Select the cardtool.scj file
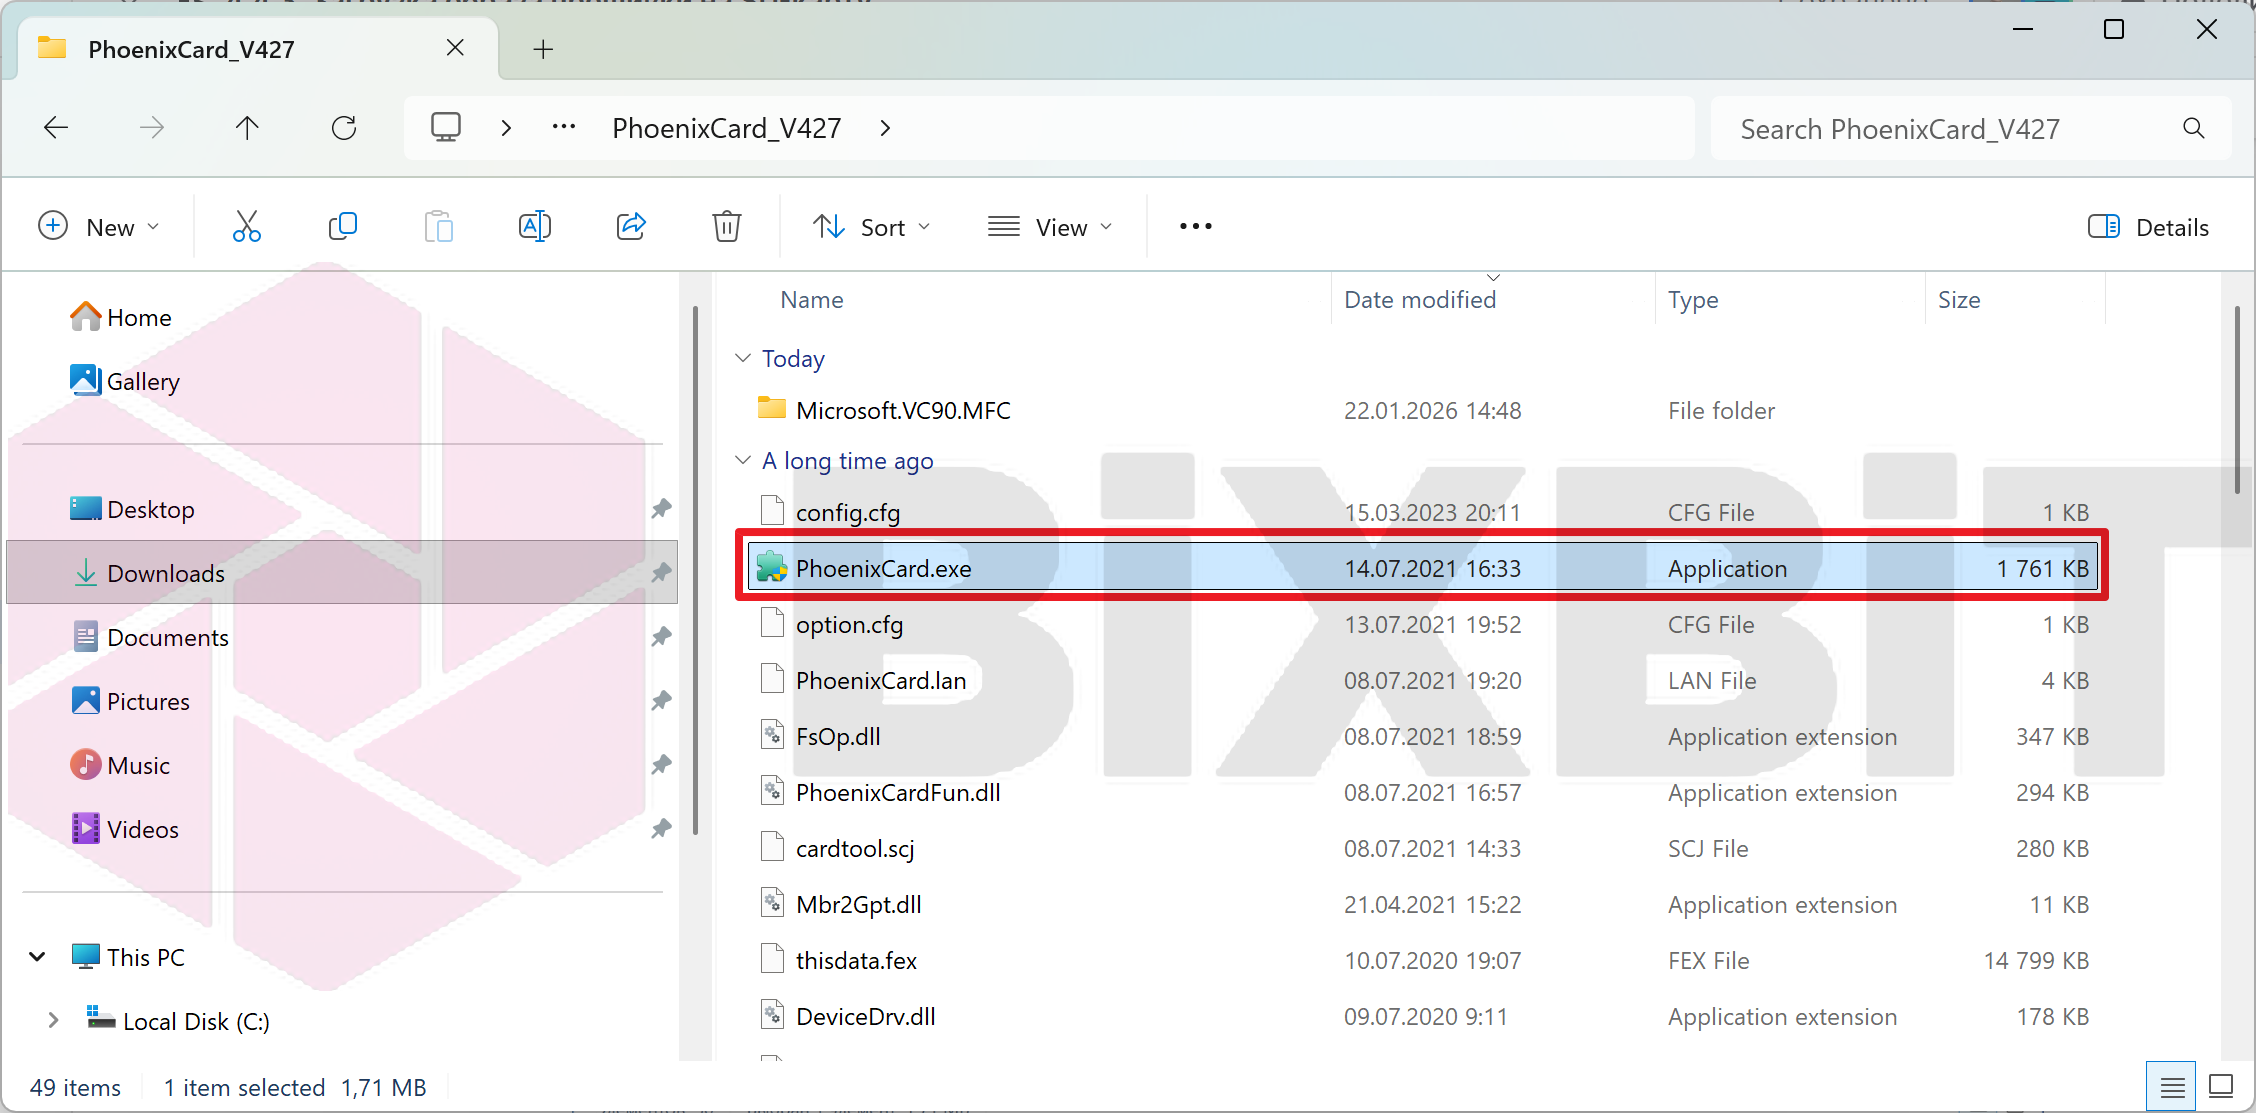Screen dimensions: 2256x1113 pos(1423,848)
